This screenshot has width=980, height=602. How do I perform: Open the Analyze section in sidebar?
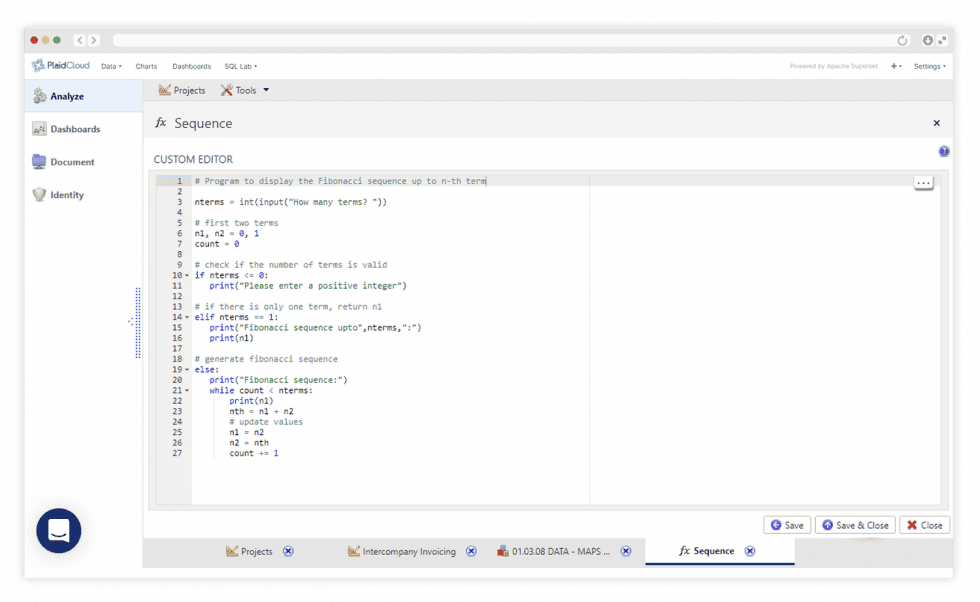(83, 96)
